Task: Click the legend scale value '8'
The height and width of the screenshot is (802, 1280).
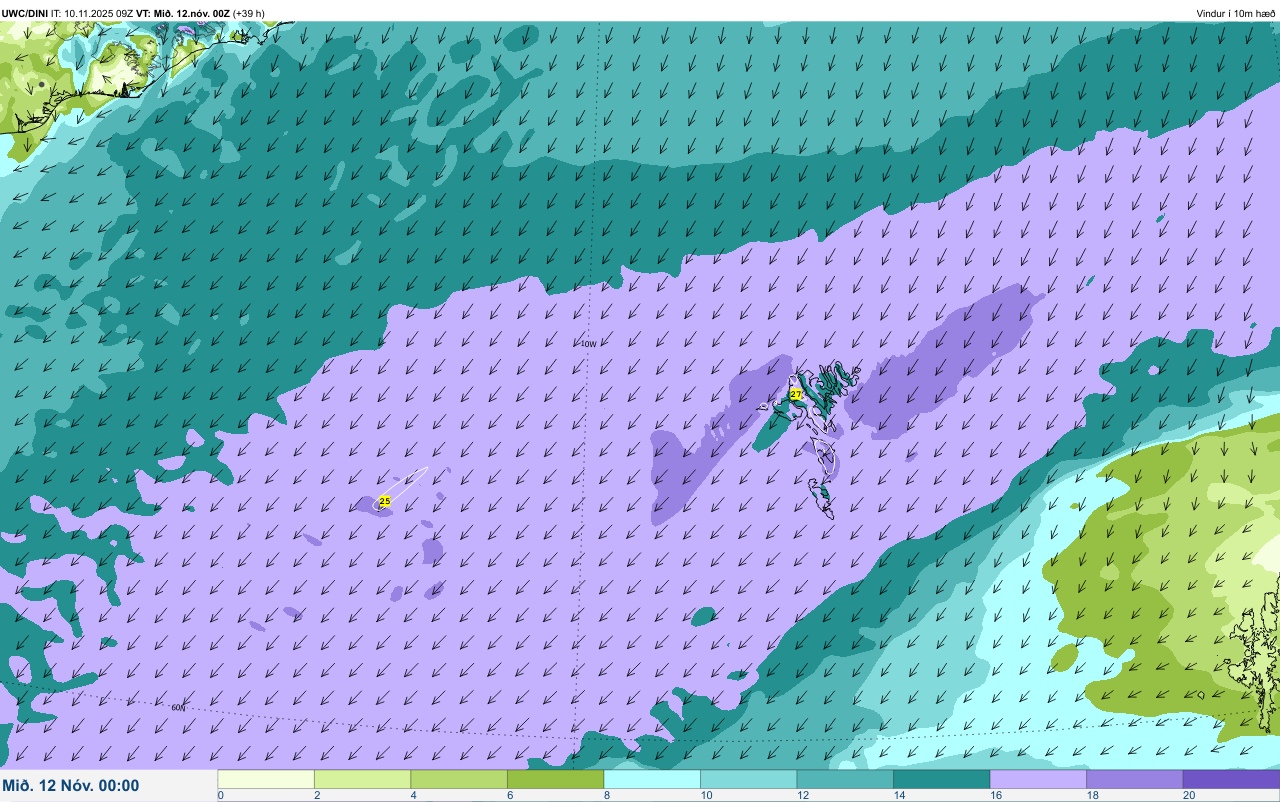Action: click(605, 795)
